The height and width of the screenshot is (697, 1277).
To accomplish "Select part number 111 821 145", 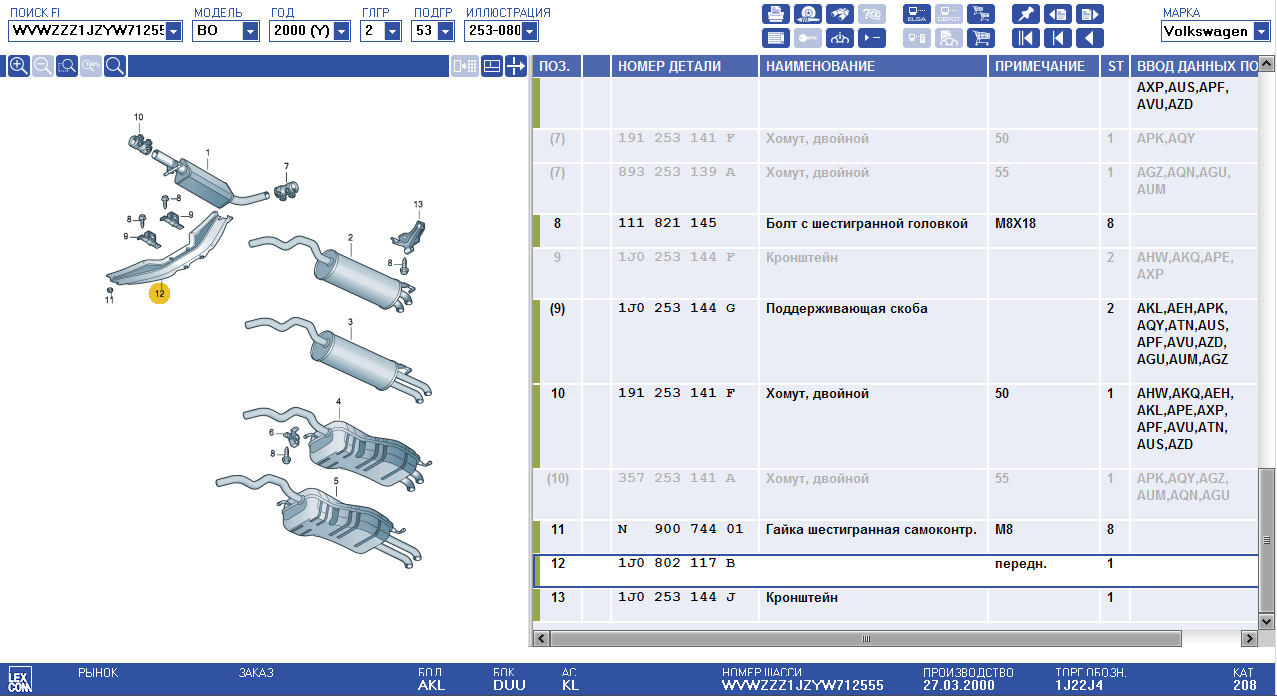I will (x=667, y=223).
